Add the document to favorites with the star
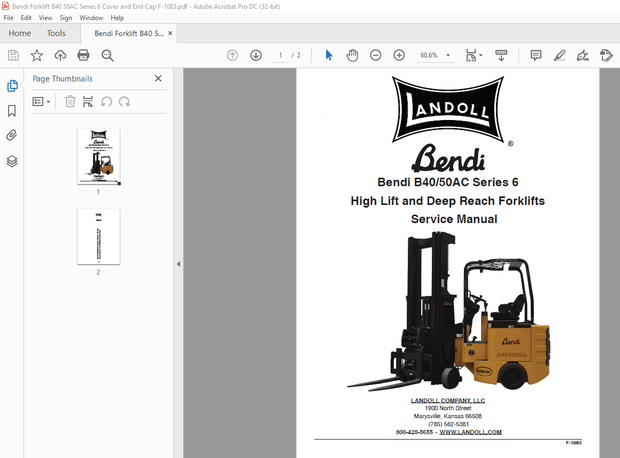Viewport: 620px width, 458px height. [37, 55]
